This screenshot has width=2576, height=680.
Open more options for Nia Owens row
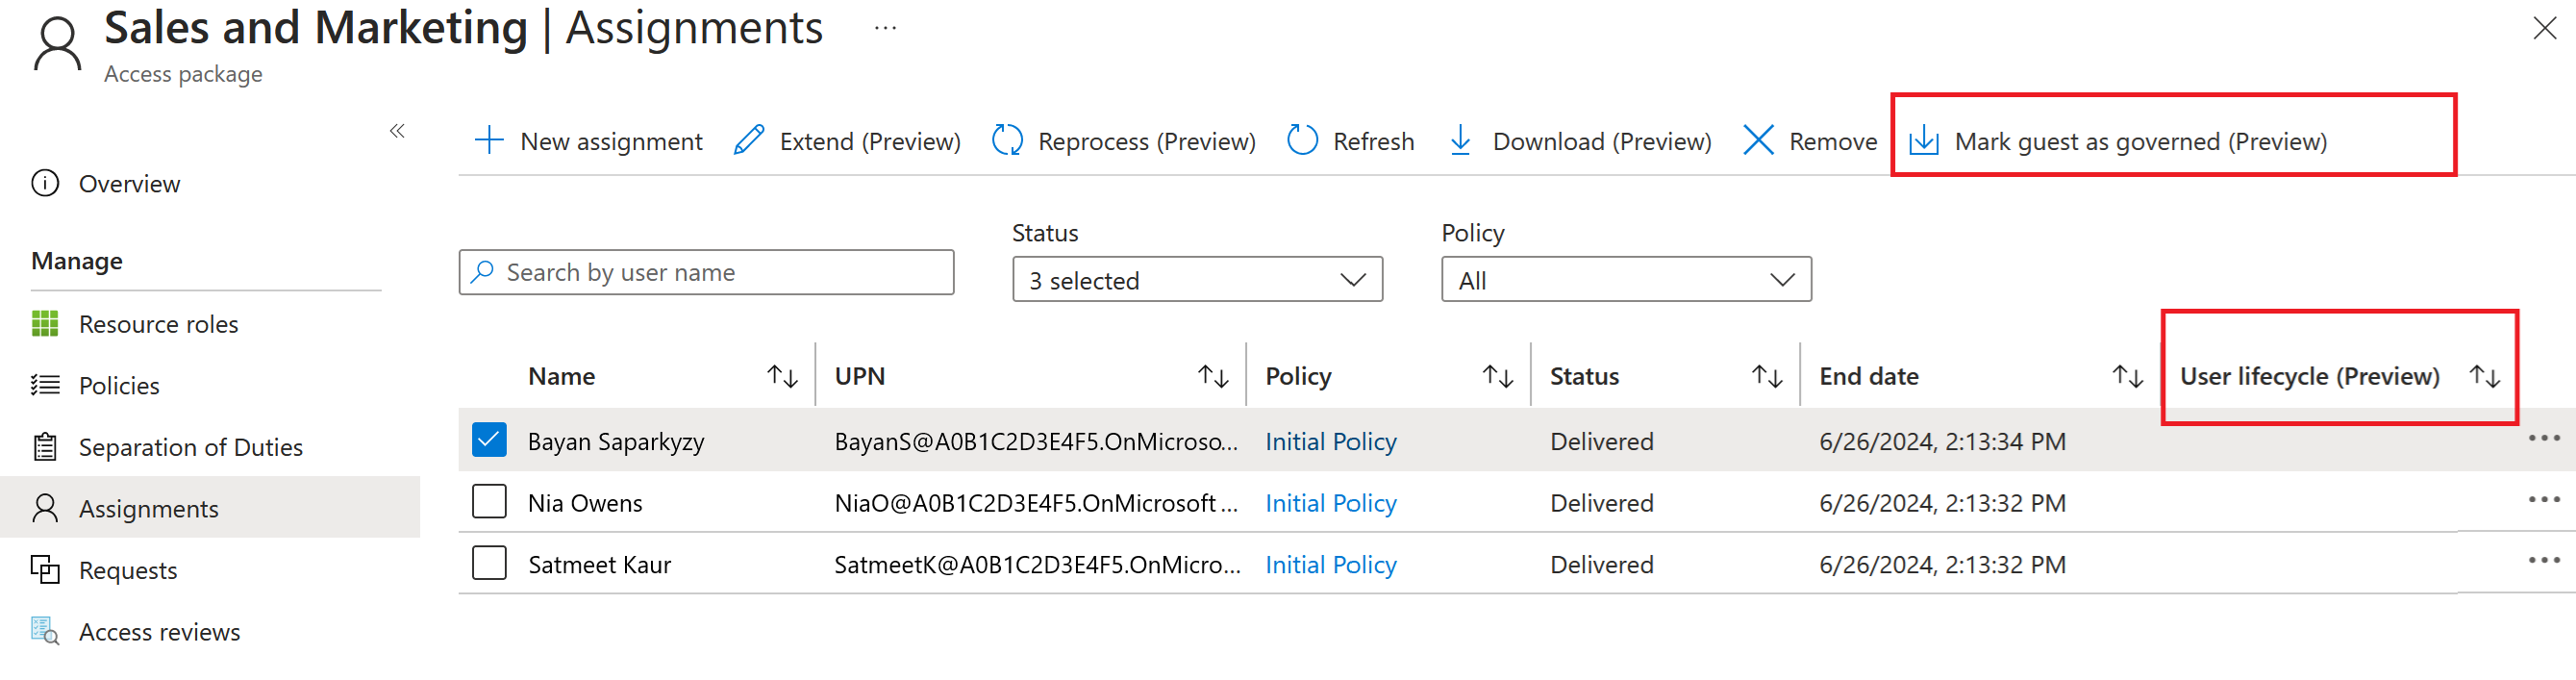2543,499
